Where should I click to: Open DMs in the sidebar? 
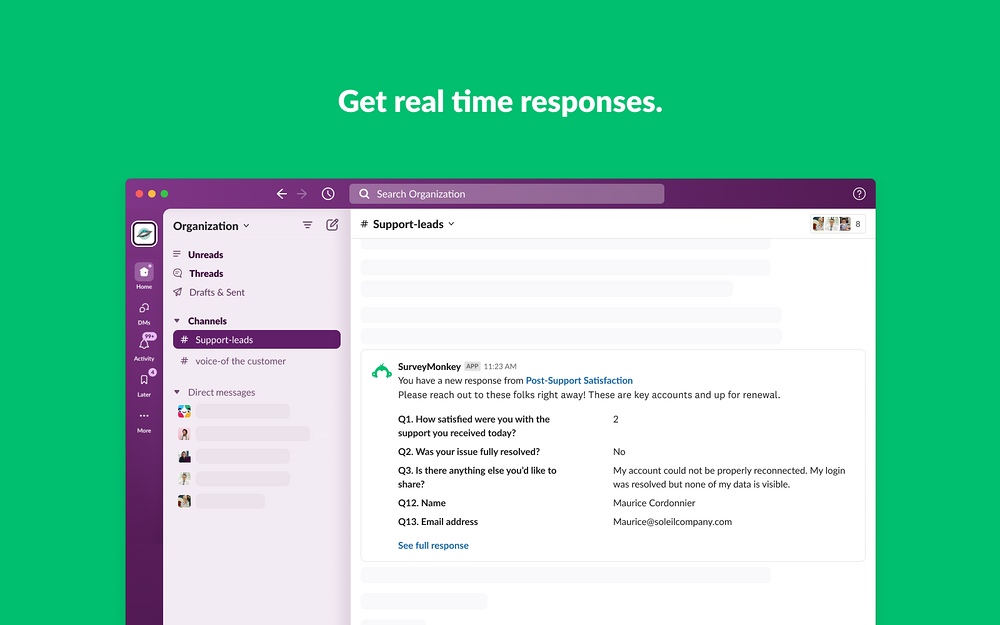click(x=144, y=313)
